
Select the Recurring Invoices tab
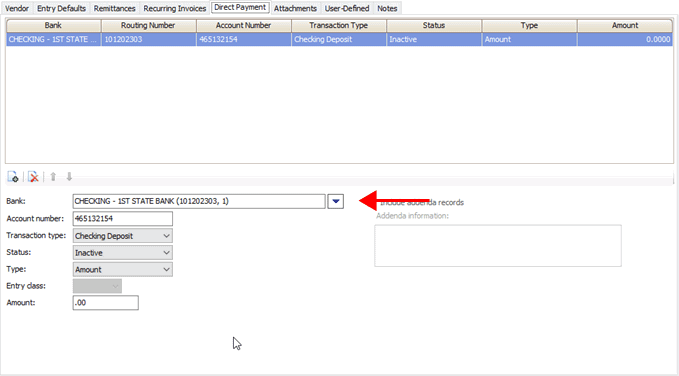tap(175, 8)
